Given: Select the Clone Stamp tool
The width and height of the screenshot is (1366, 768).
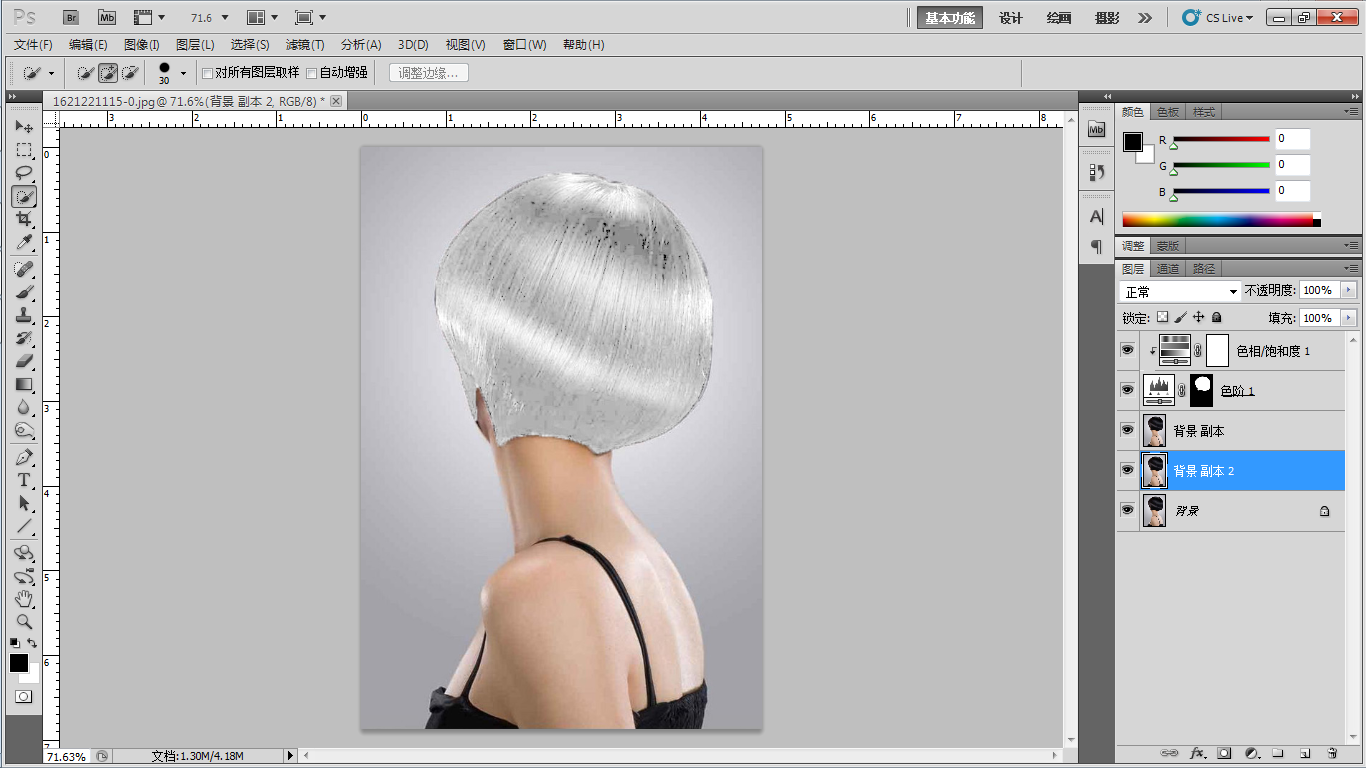Looking at the screenshot, I should [x=24, y=315].
